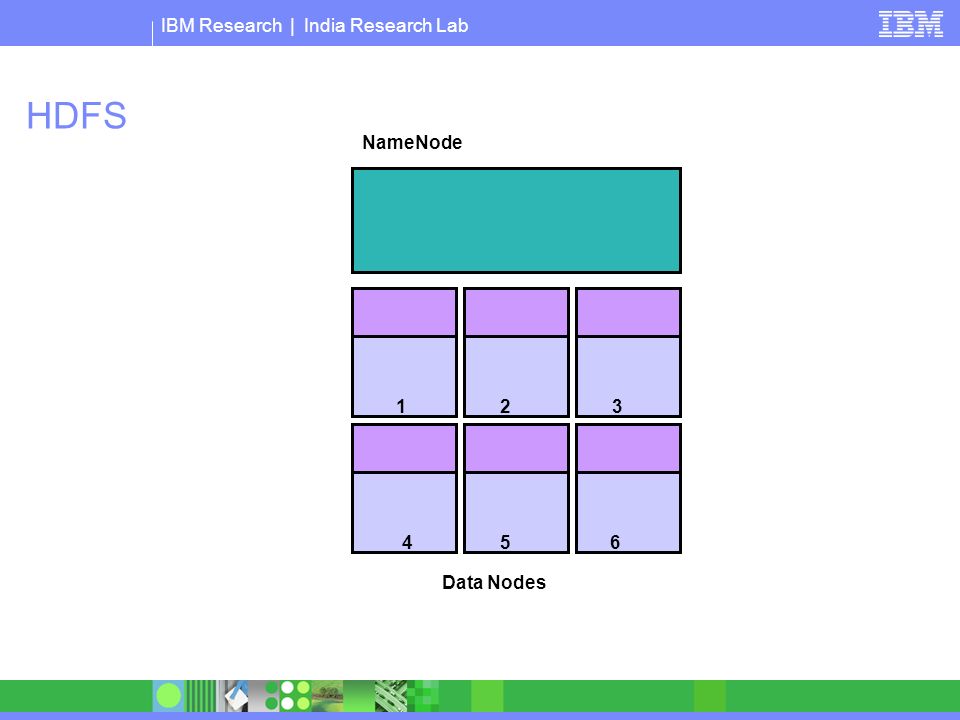Click the 'IBM Research' header text

[x=221, y=26]
